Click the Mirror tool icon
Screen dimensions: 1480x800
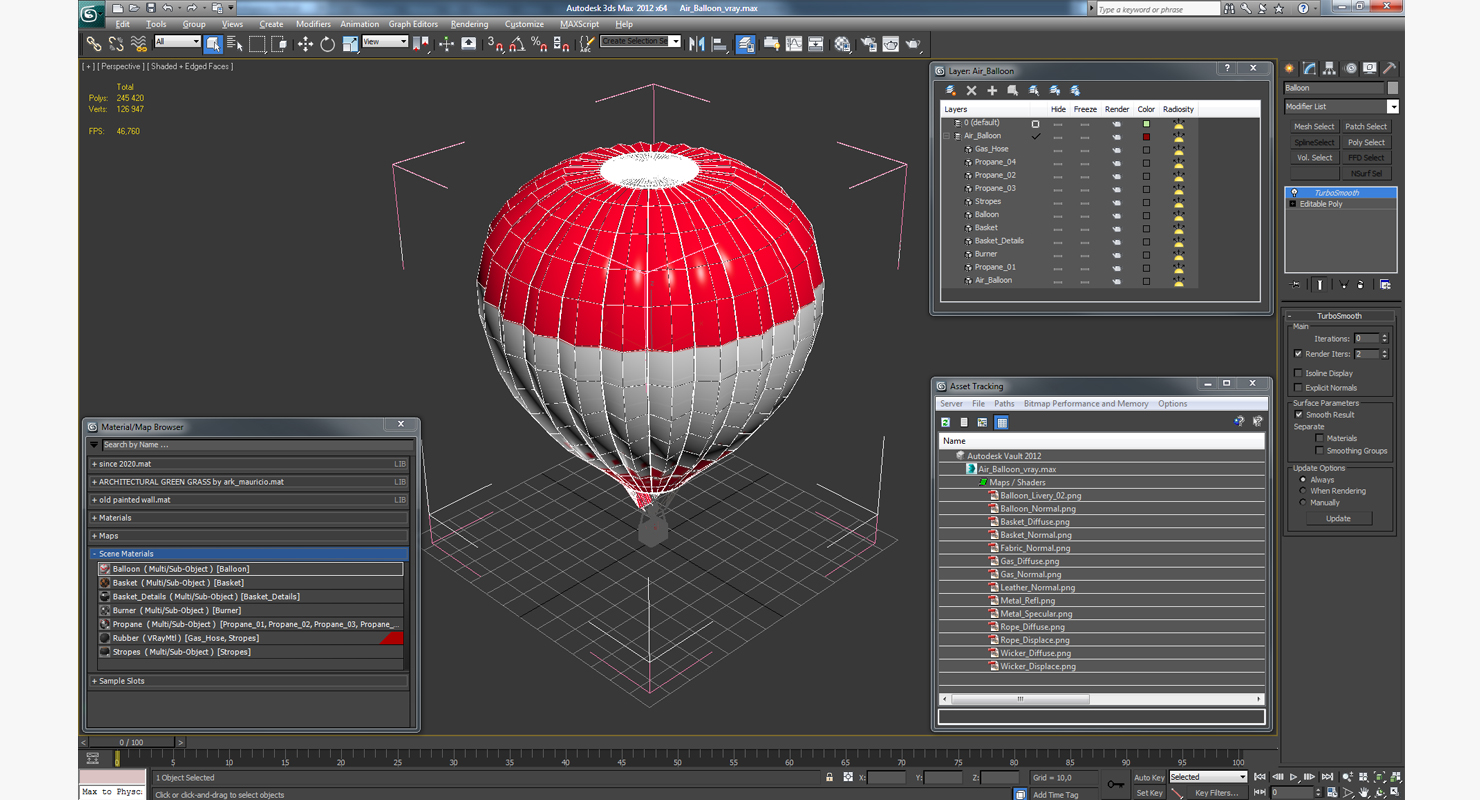(697, 44)
